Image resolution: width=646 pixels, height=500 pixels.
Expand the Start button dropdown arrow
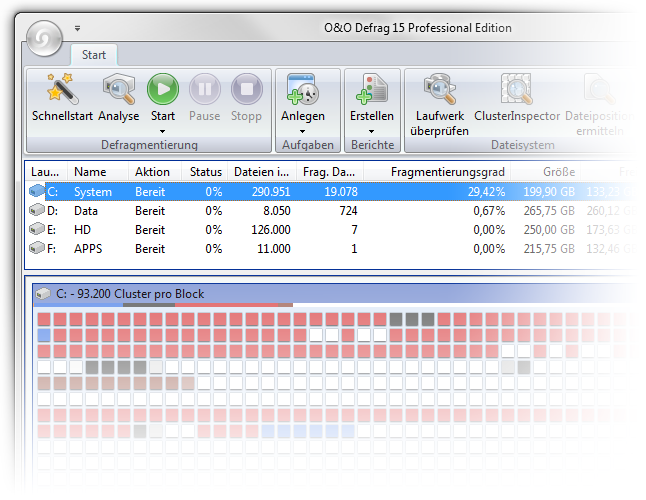(162, 131)
